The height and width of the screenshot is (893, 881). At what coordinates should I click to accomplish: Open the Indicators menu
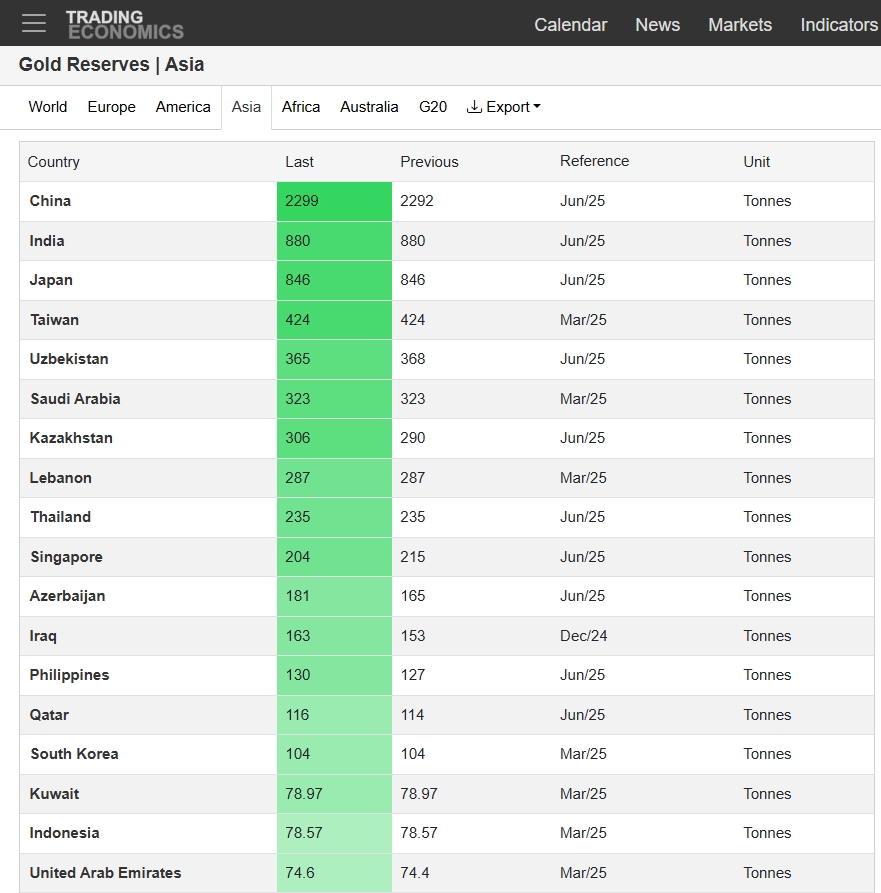click(x=839, y=24)
